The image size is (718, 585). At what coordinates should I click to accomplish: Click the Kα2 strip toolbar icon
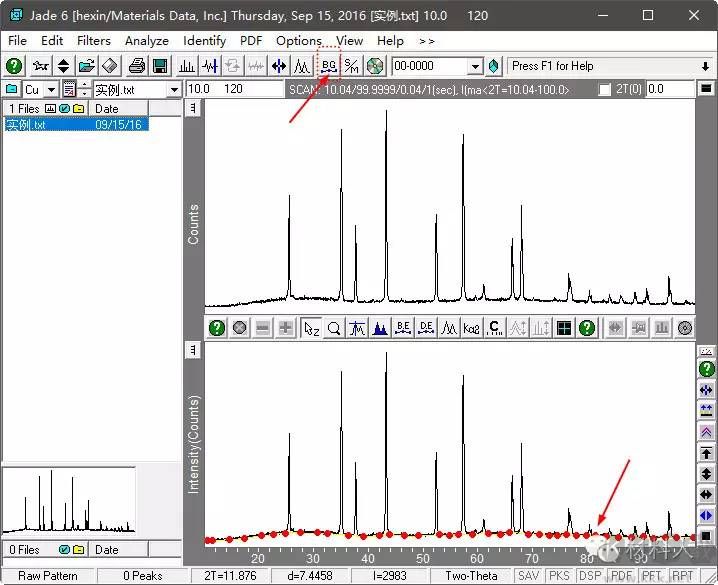click(472, 328)
